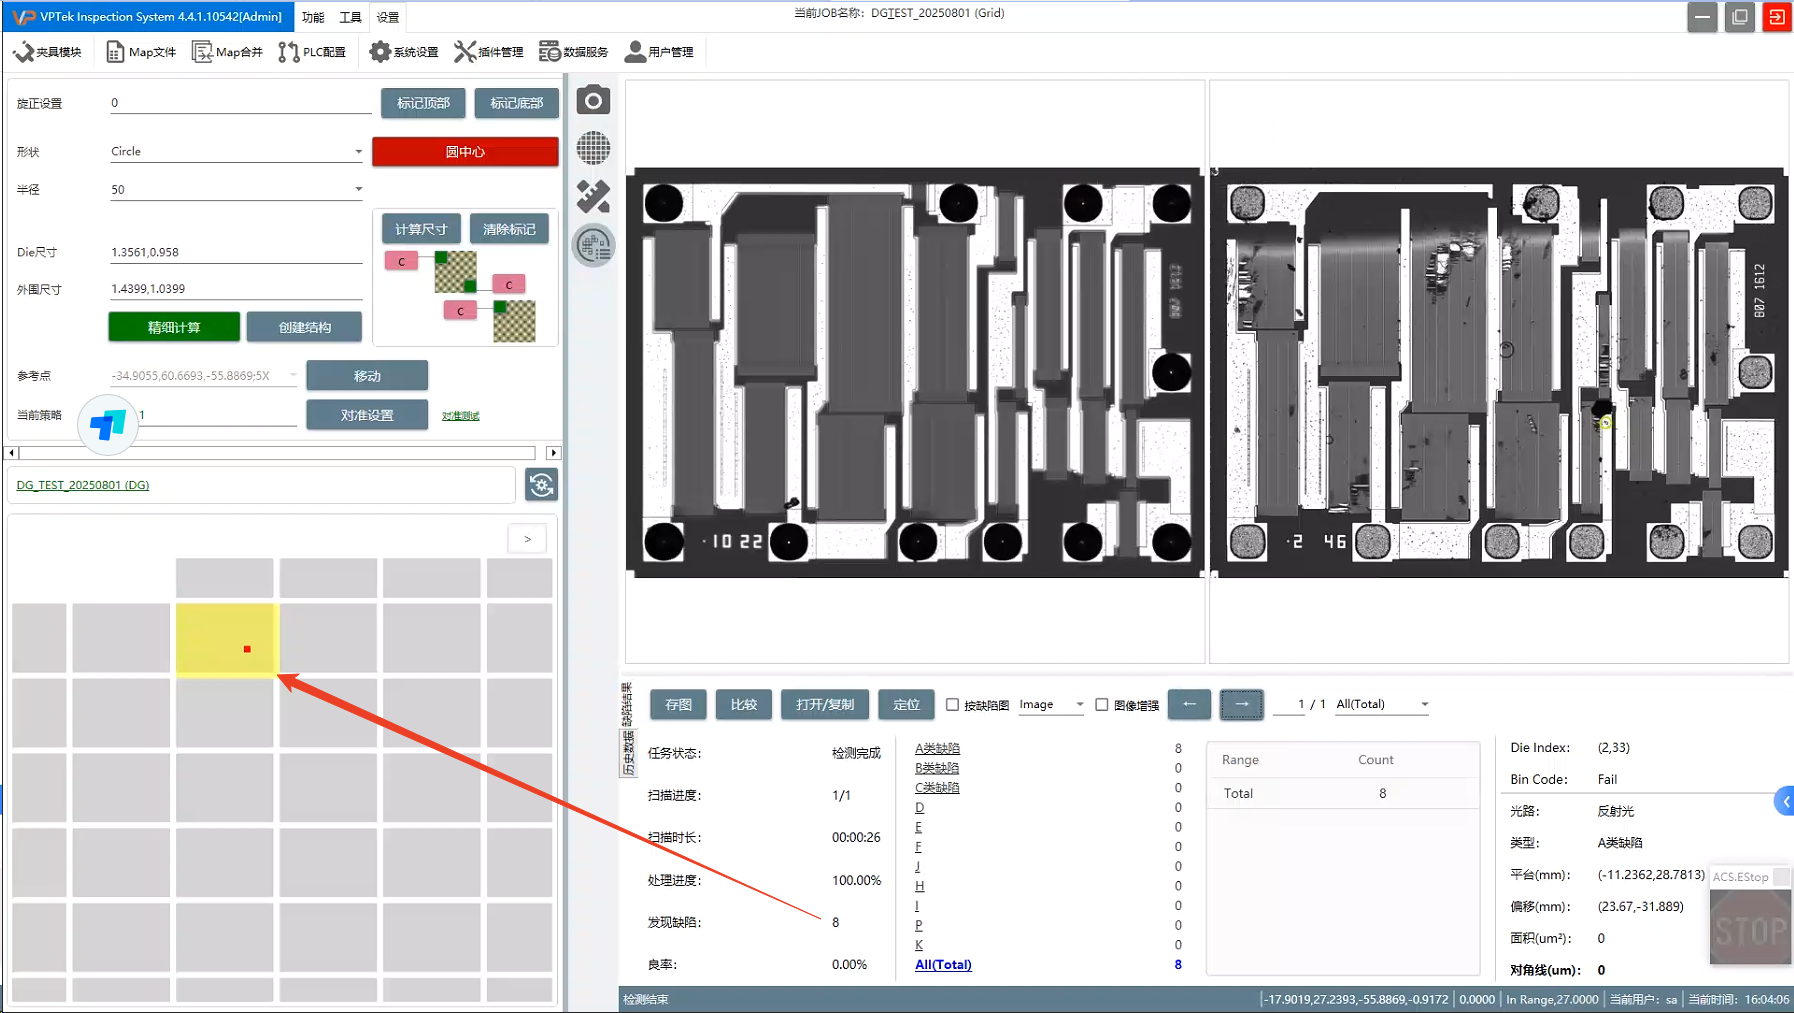Select the yellow highlighted die cell

(225, 639)
